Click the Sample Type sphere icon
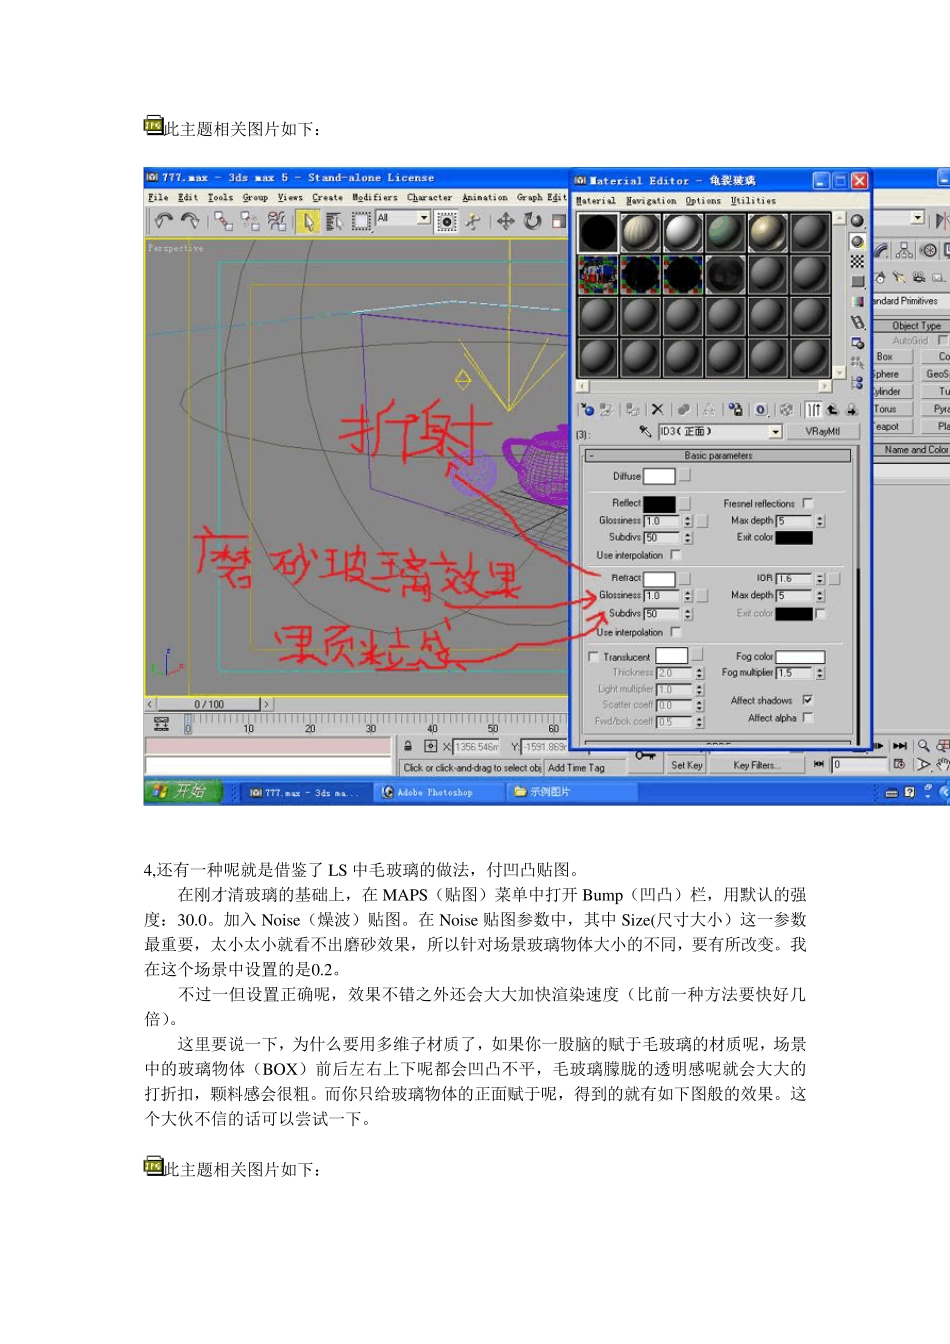The height and width of the screenshot is (1344, 950). click(857, 221)
